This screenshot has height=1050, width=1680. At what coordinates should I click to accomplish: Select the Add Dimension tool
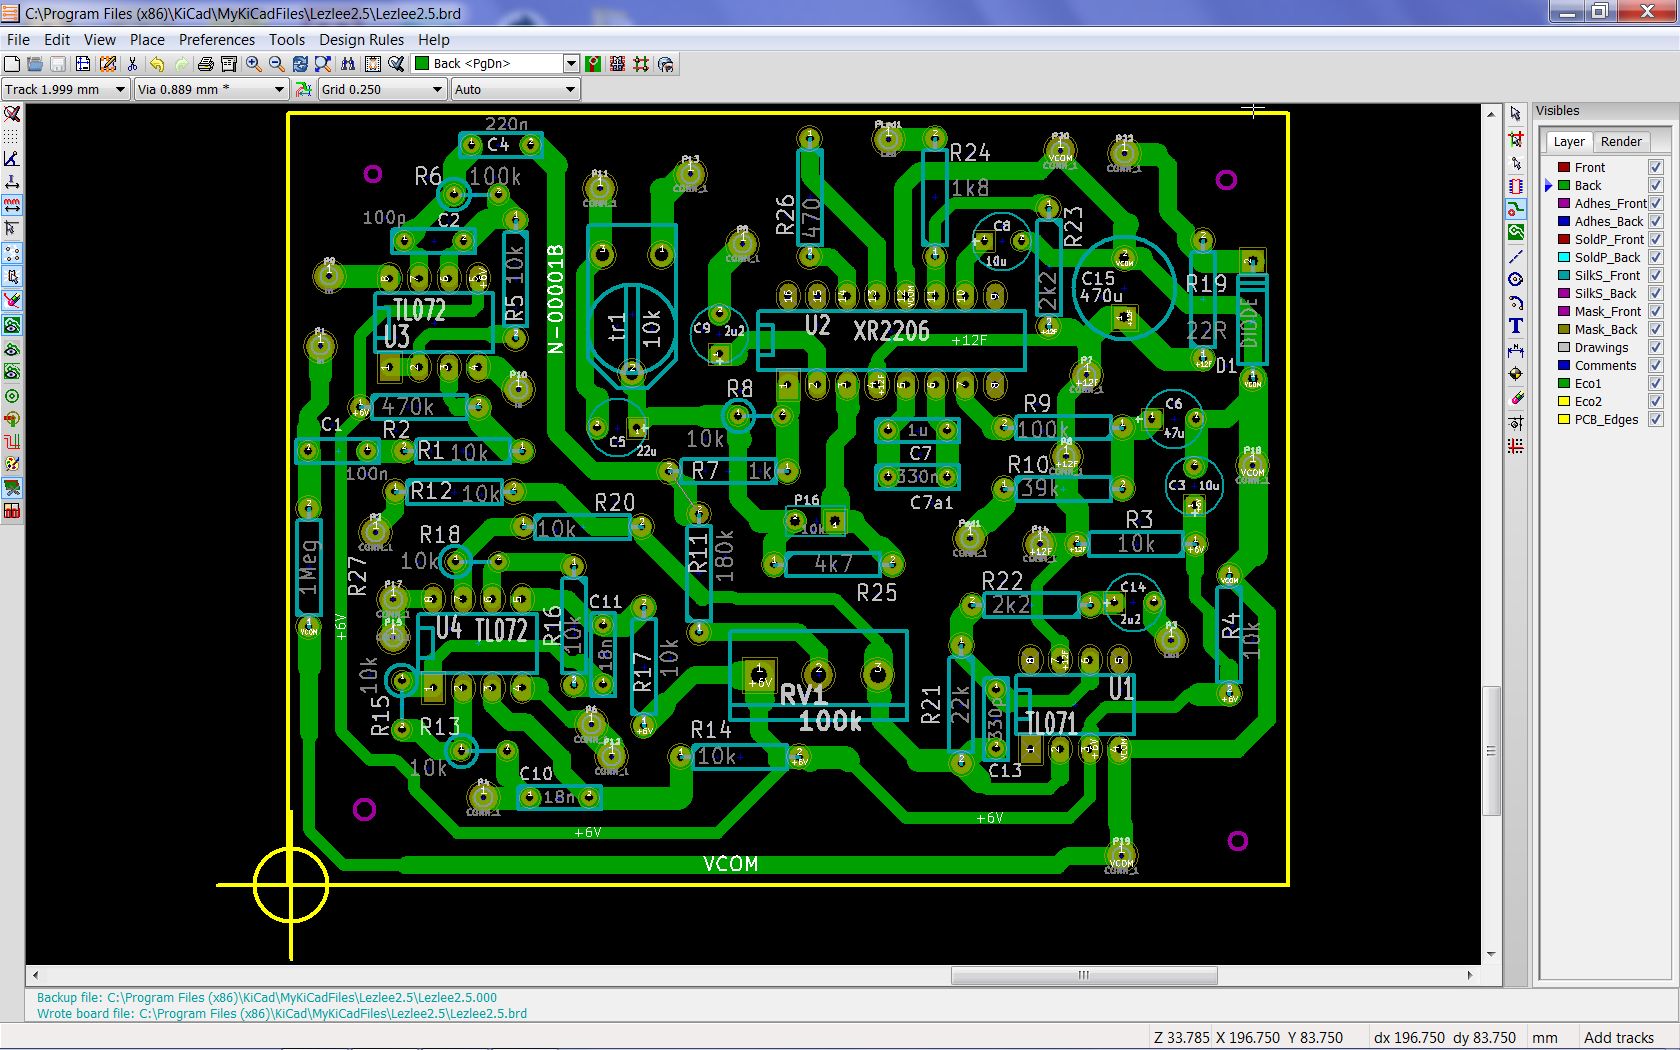1515,352
